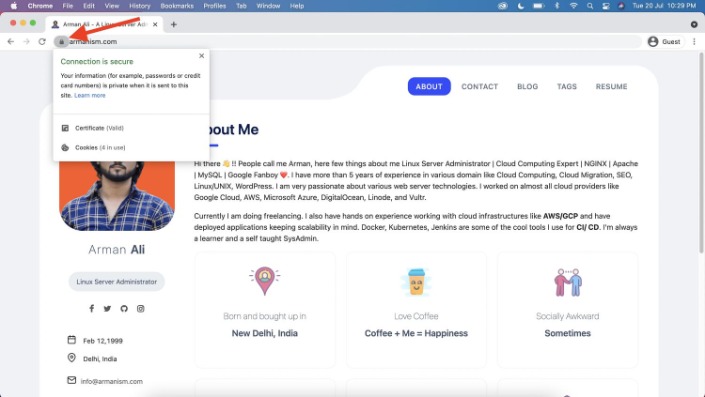Click the coffee cup illustration
The width and height of the screenshot is (705, 397).
click(x=416, y=282)
